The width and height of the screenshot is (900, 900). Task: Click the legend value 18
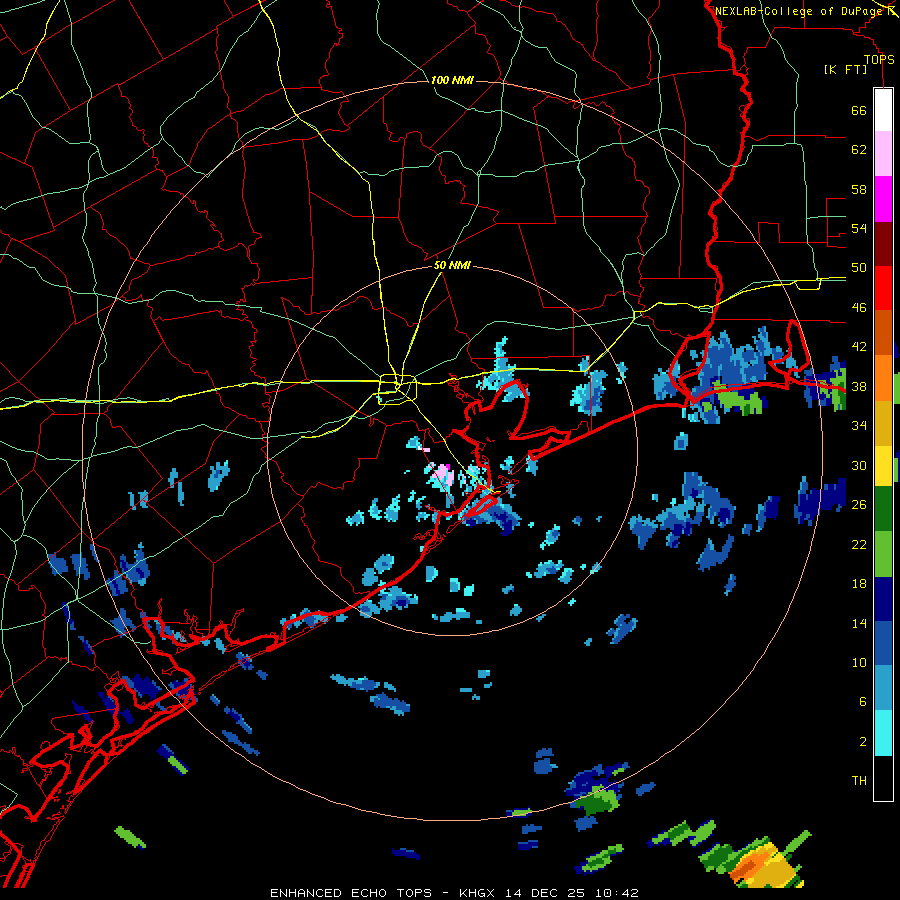[859, 584]
